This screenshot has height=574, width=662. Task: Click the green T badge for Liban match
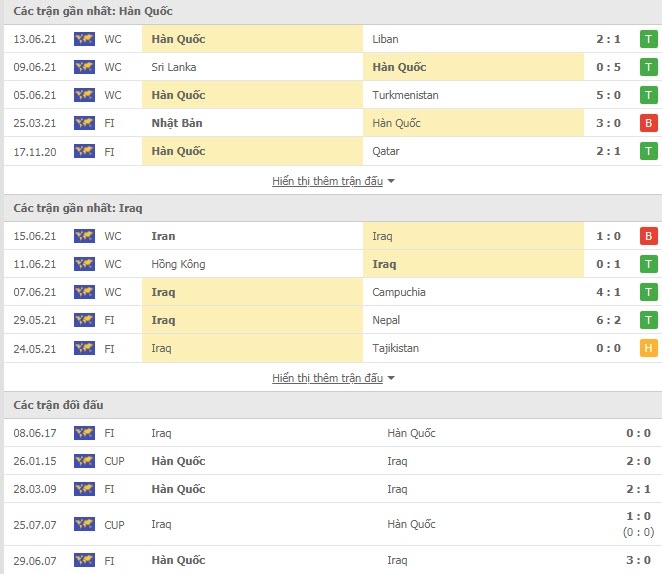tap(648, 39)
